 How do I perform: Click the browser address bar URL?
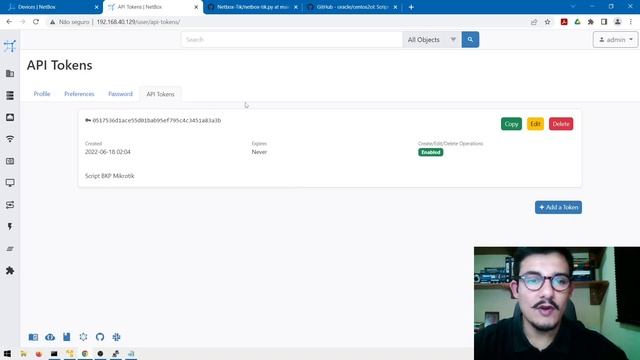[x=138, y=22]
